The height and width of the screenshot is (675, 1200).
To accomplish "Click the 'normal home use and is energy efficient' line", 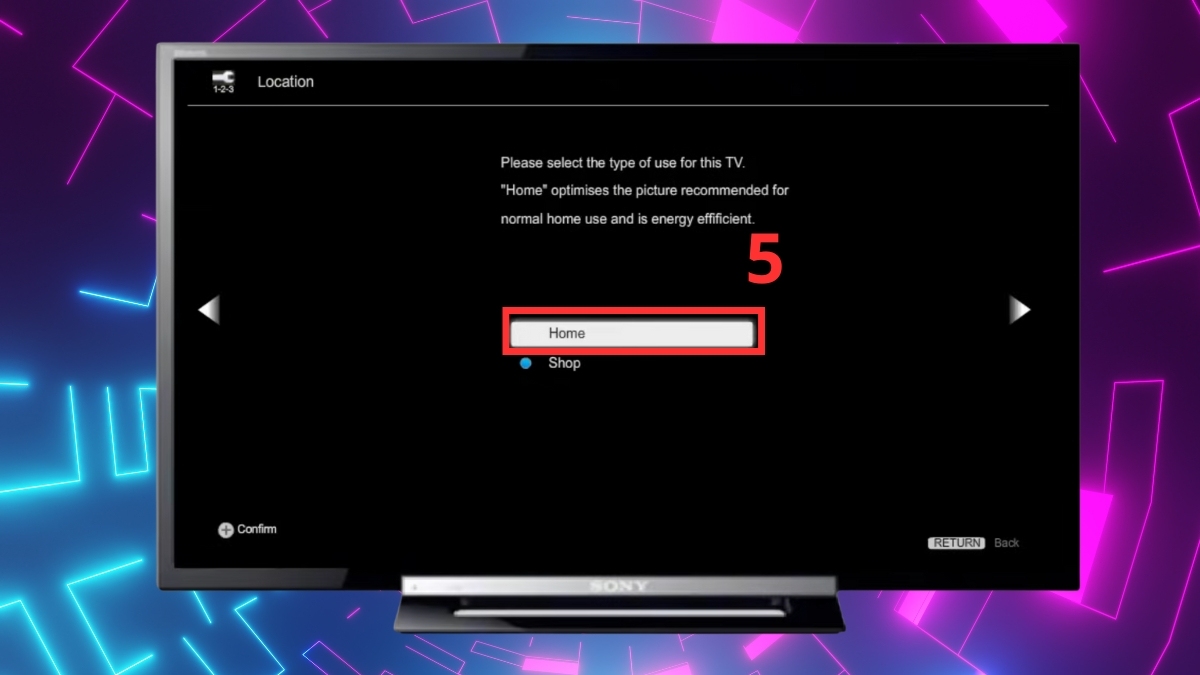I will click(629, 218).
